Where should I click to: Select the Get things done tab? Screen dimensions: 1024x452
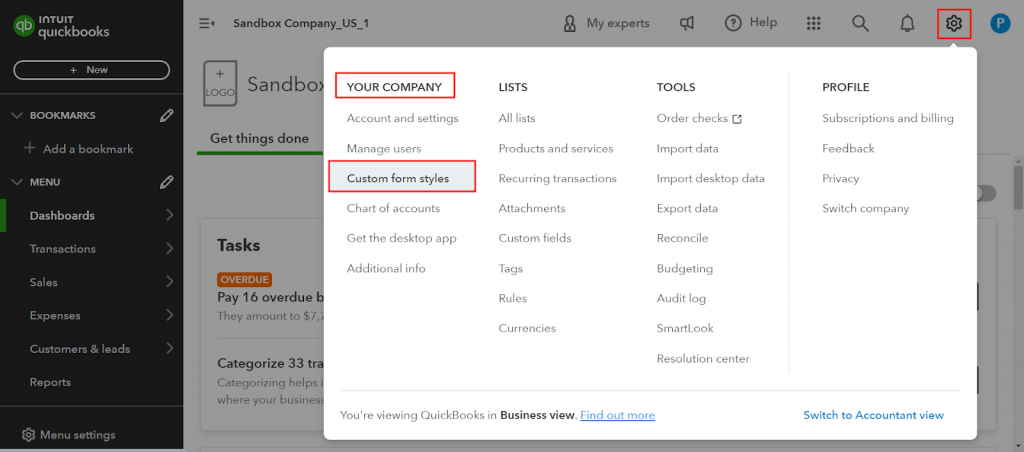point(259,138)
